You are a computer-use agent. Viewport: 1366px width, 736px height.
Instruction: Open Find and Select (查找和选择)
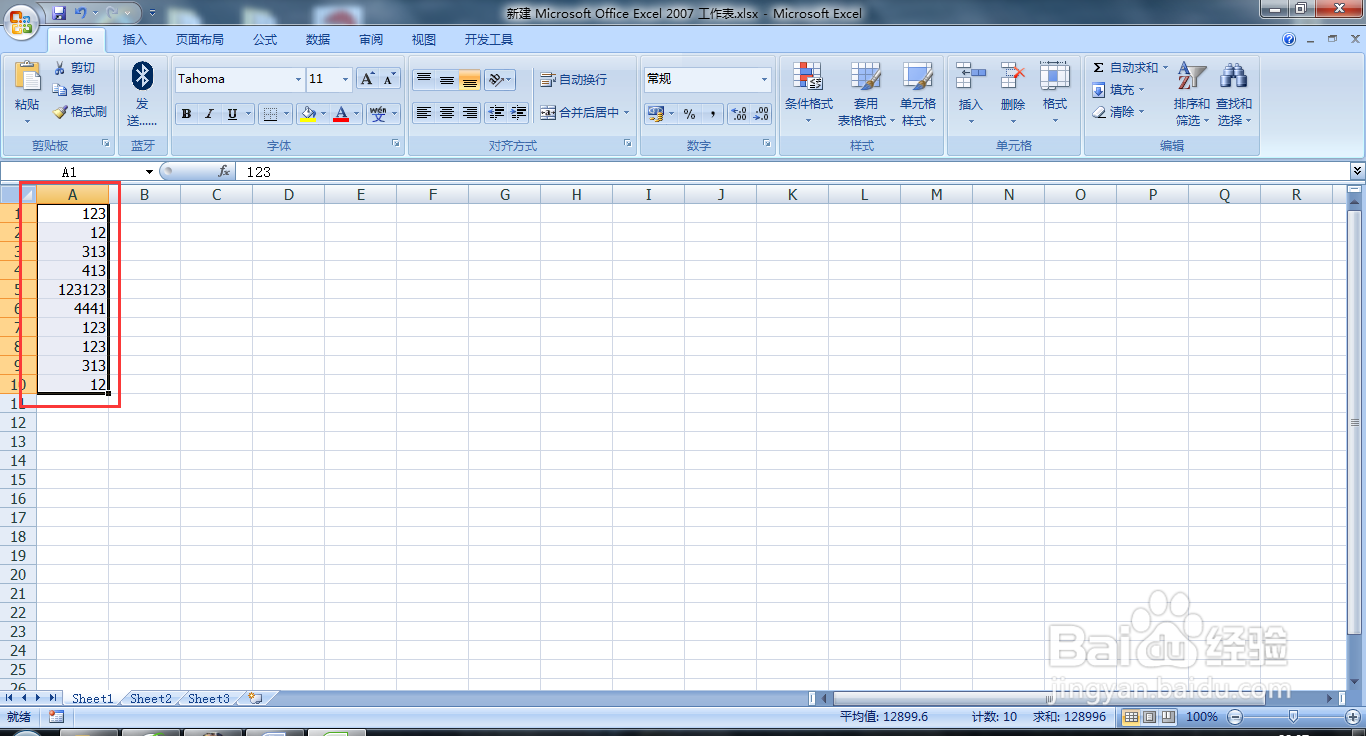pos(1233,94)
